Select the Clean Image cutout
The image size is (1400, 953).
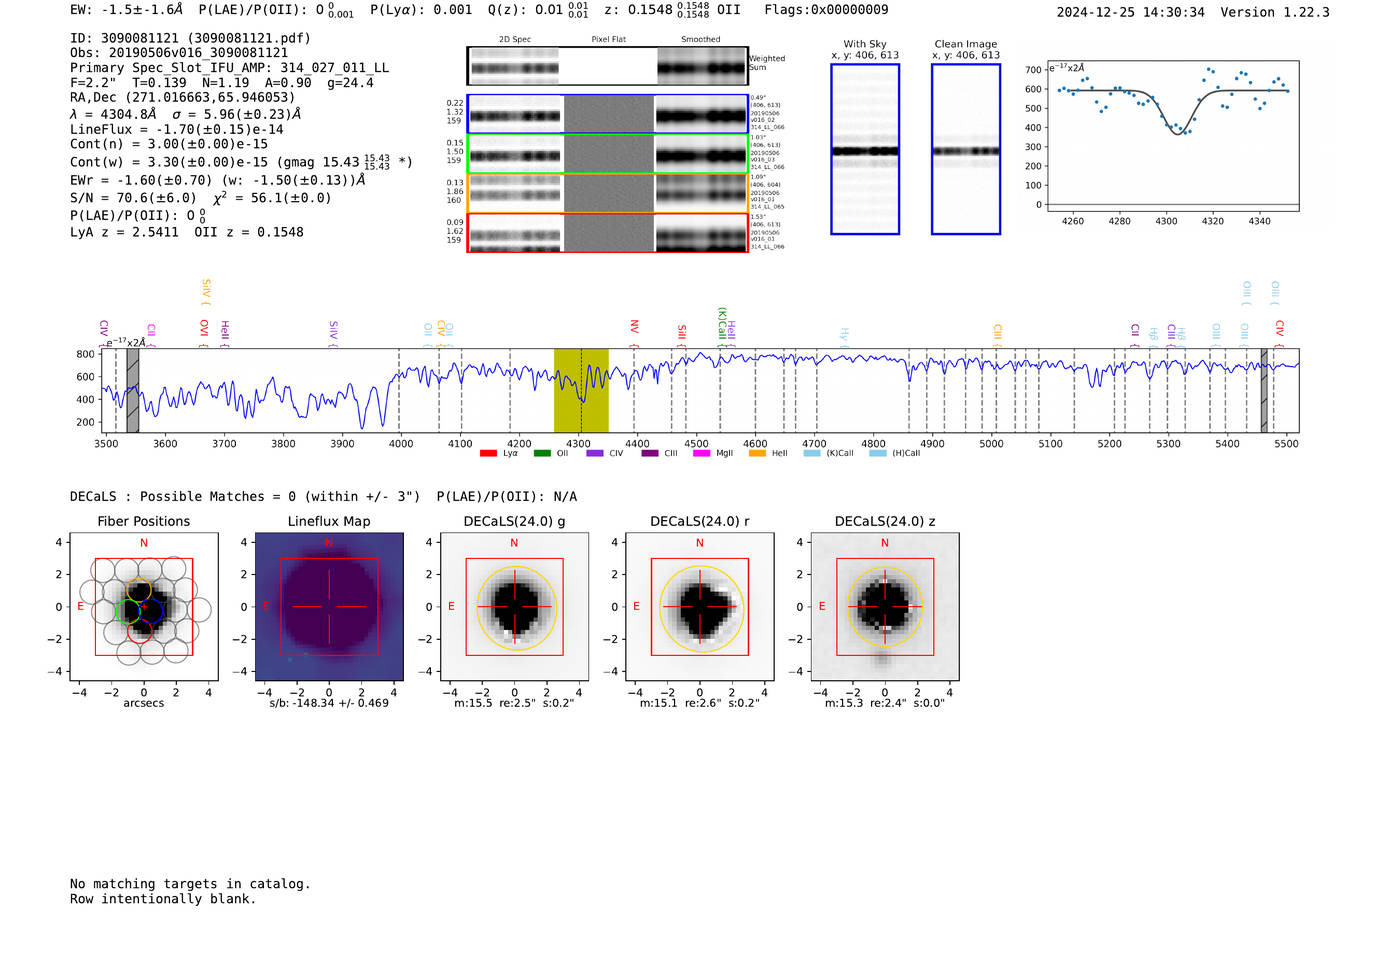(966, 149)
